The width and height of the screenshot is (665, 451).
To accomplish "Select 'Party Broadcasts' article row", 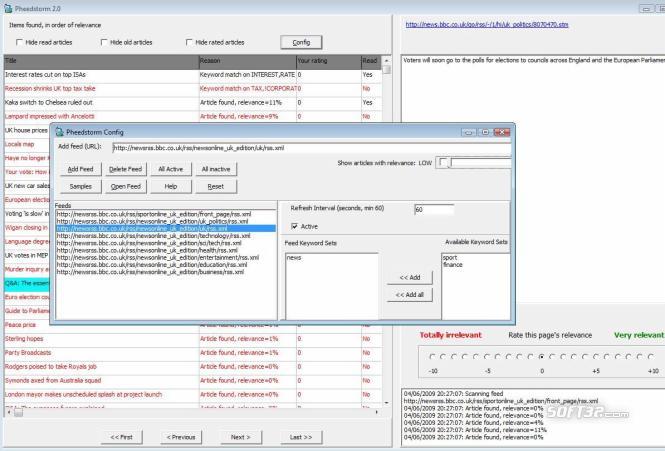I will pos(193,353).
